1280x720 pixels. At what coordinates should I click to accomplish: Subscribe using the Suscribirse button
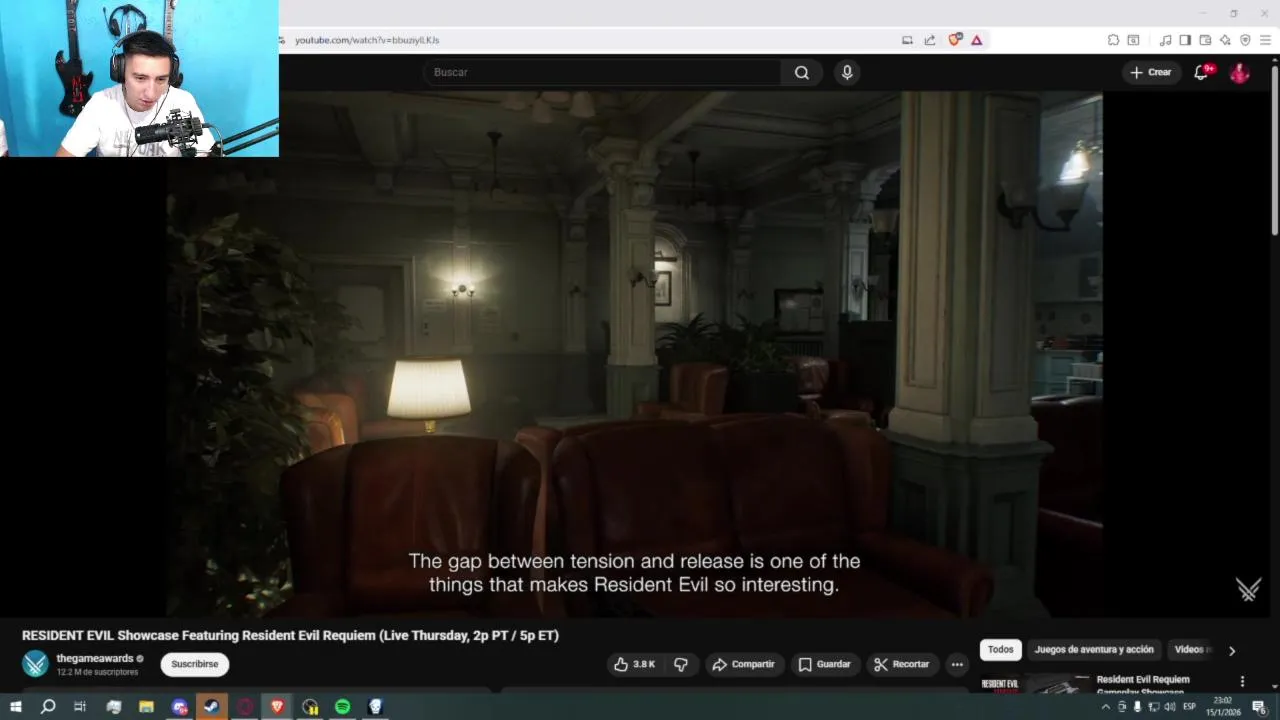click(x=195, y=664)
